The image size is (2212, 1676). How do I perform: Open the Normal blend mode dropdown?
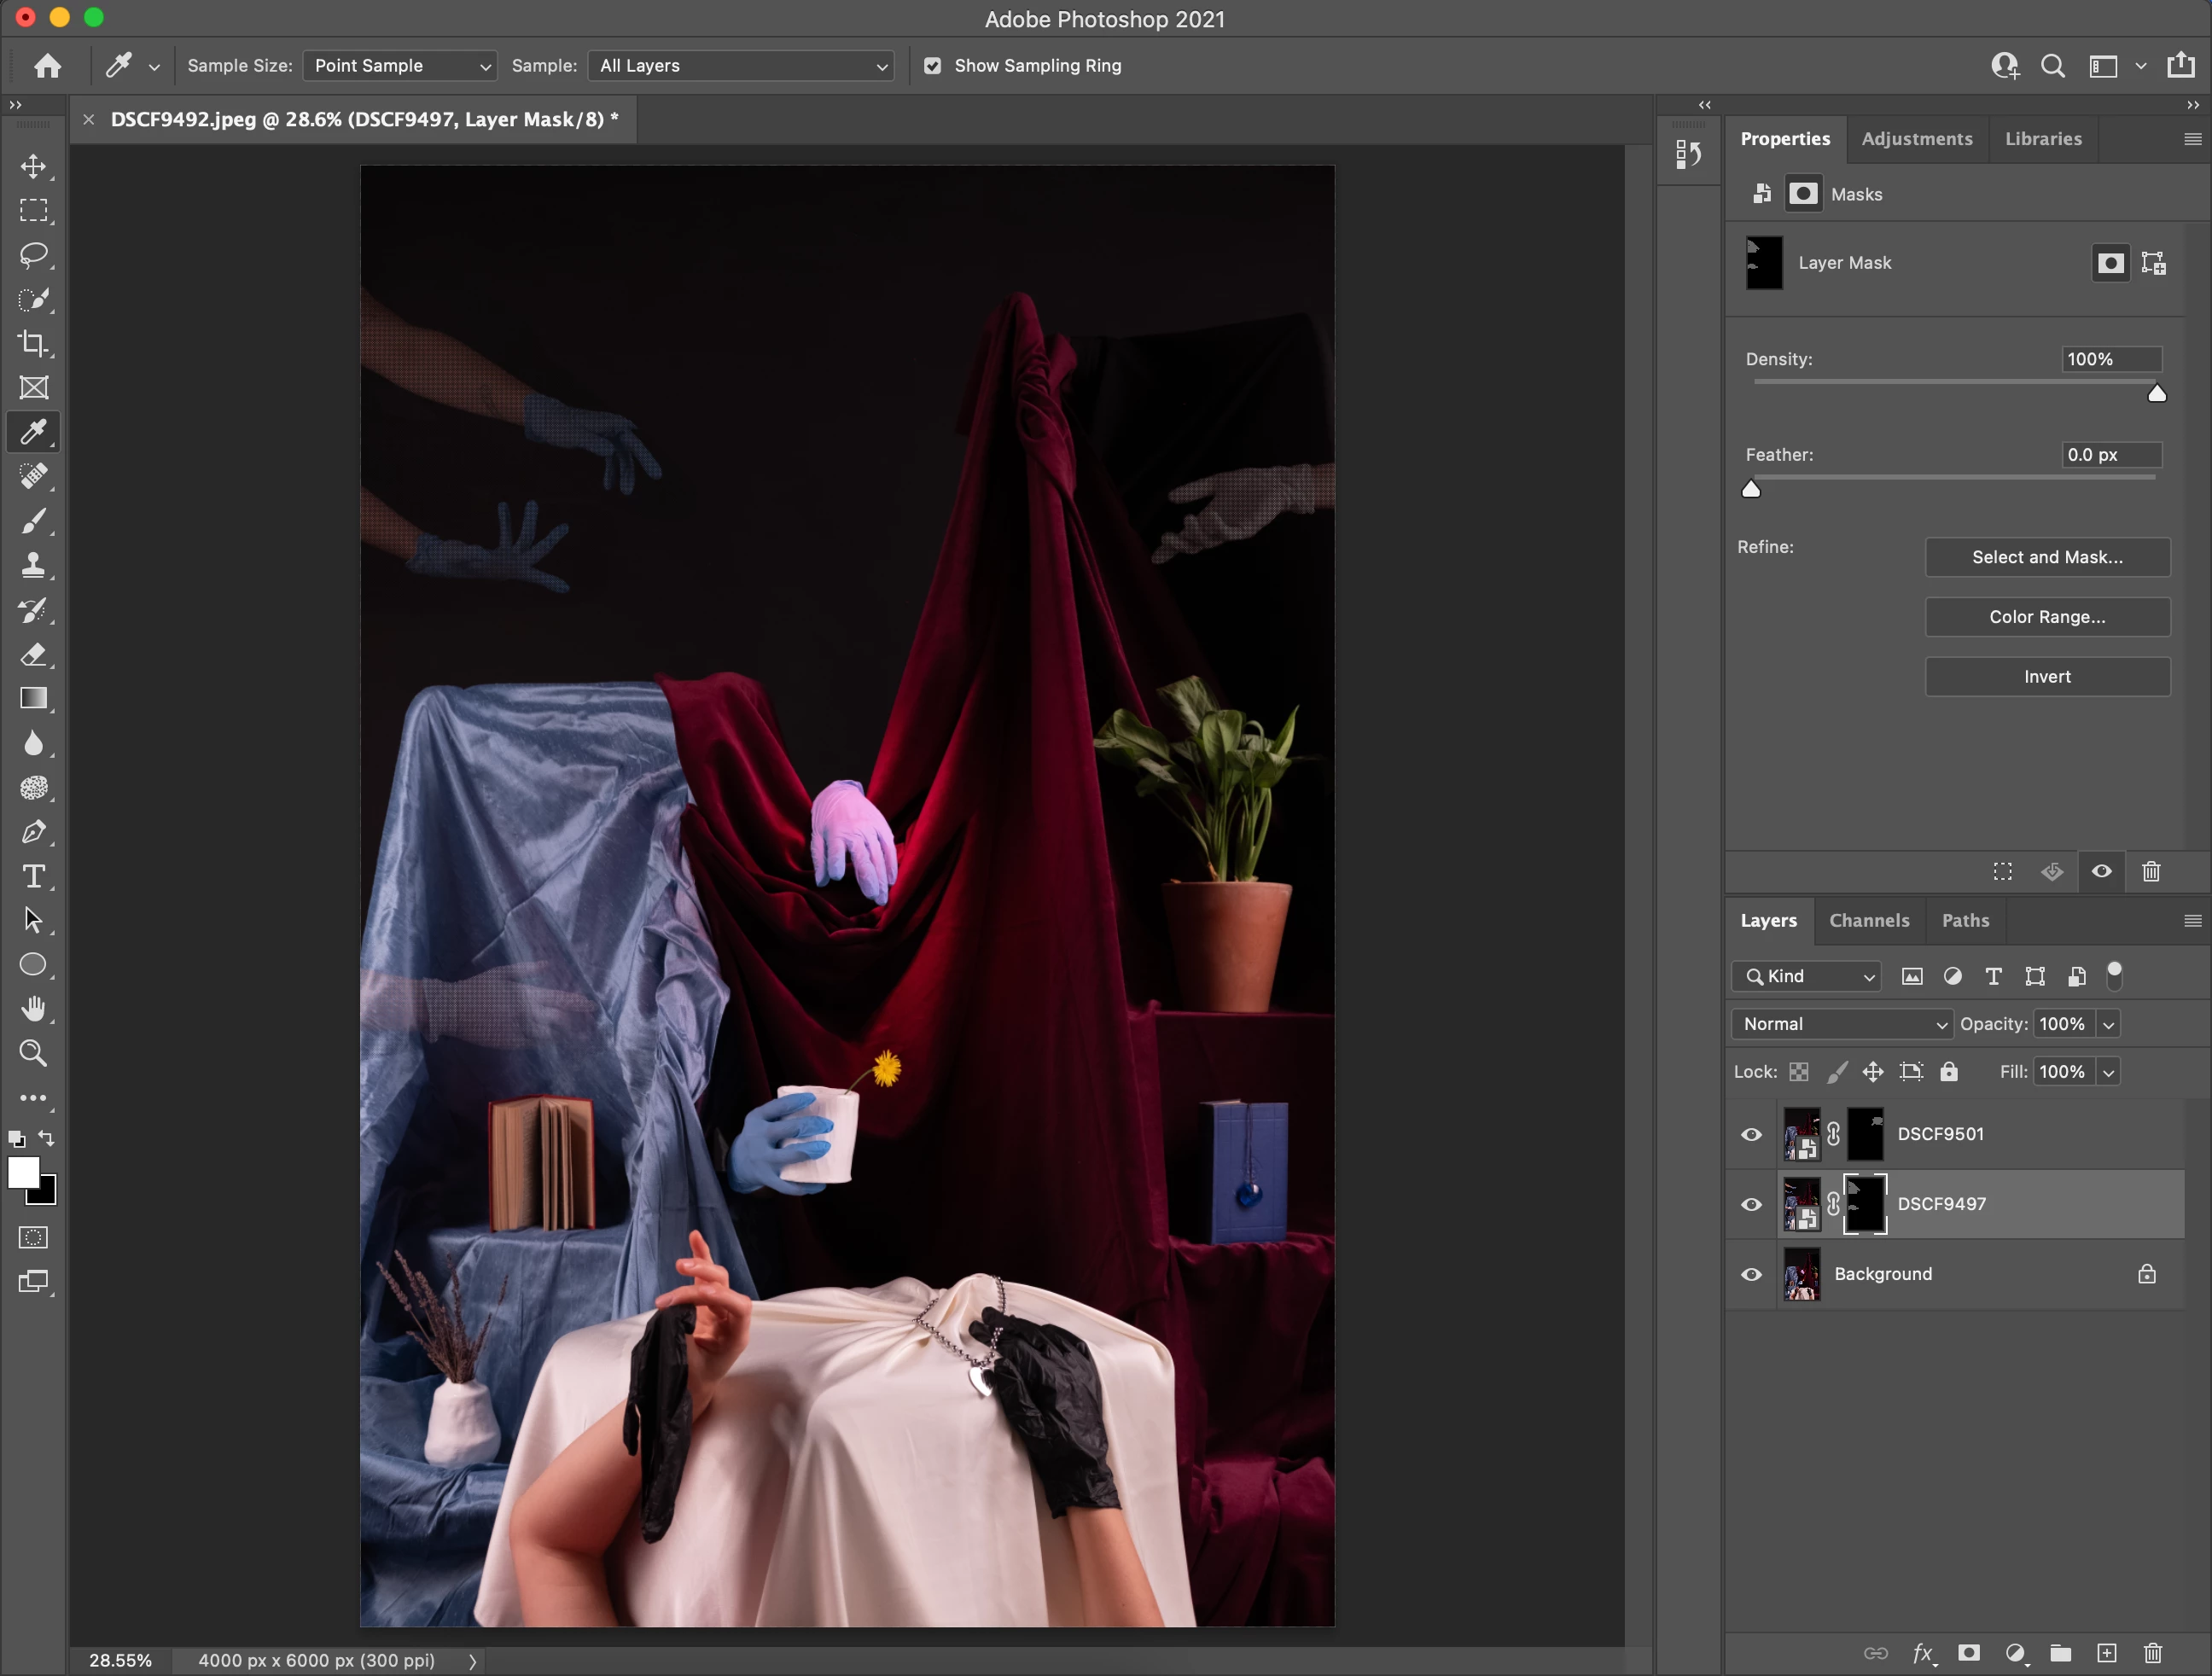coord(1841,1024)
